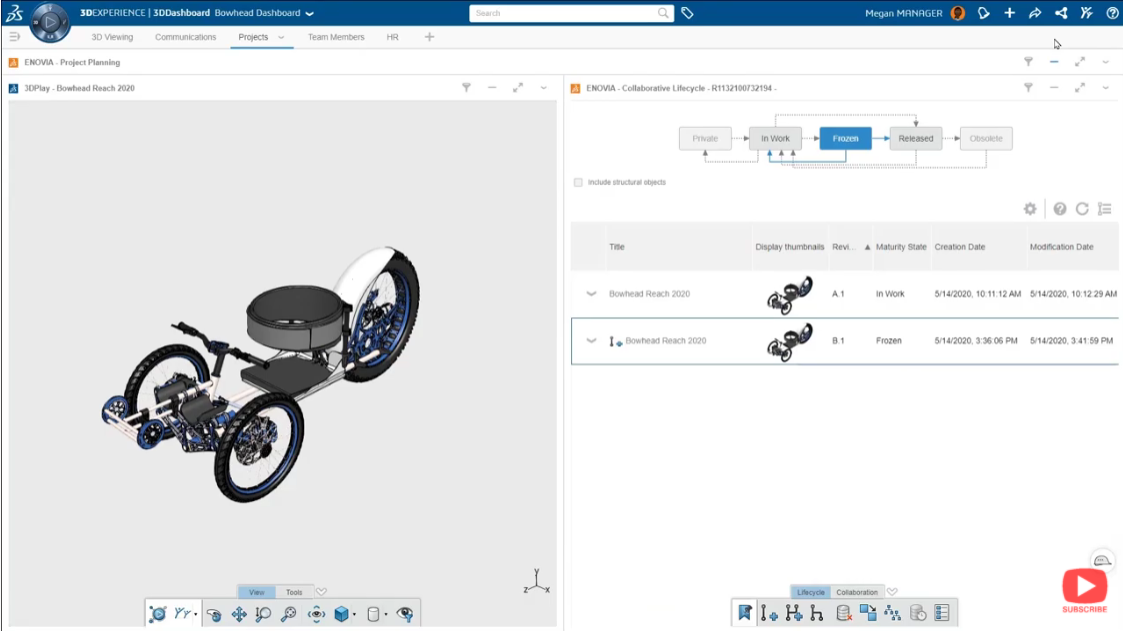Click the Revise From branch icon
Viewport: 1123px width, 631px height.
pos(816,613)
